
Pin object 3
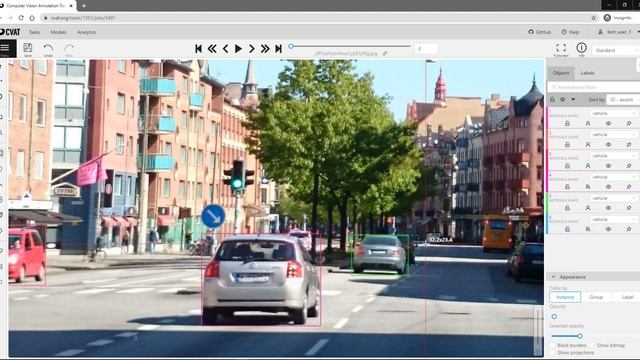click(x=629, y=166)
